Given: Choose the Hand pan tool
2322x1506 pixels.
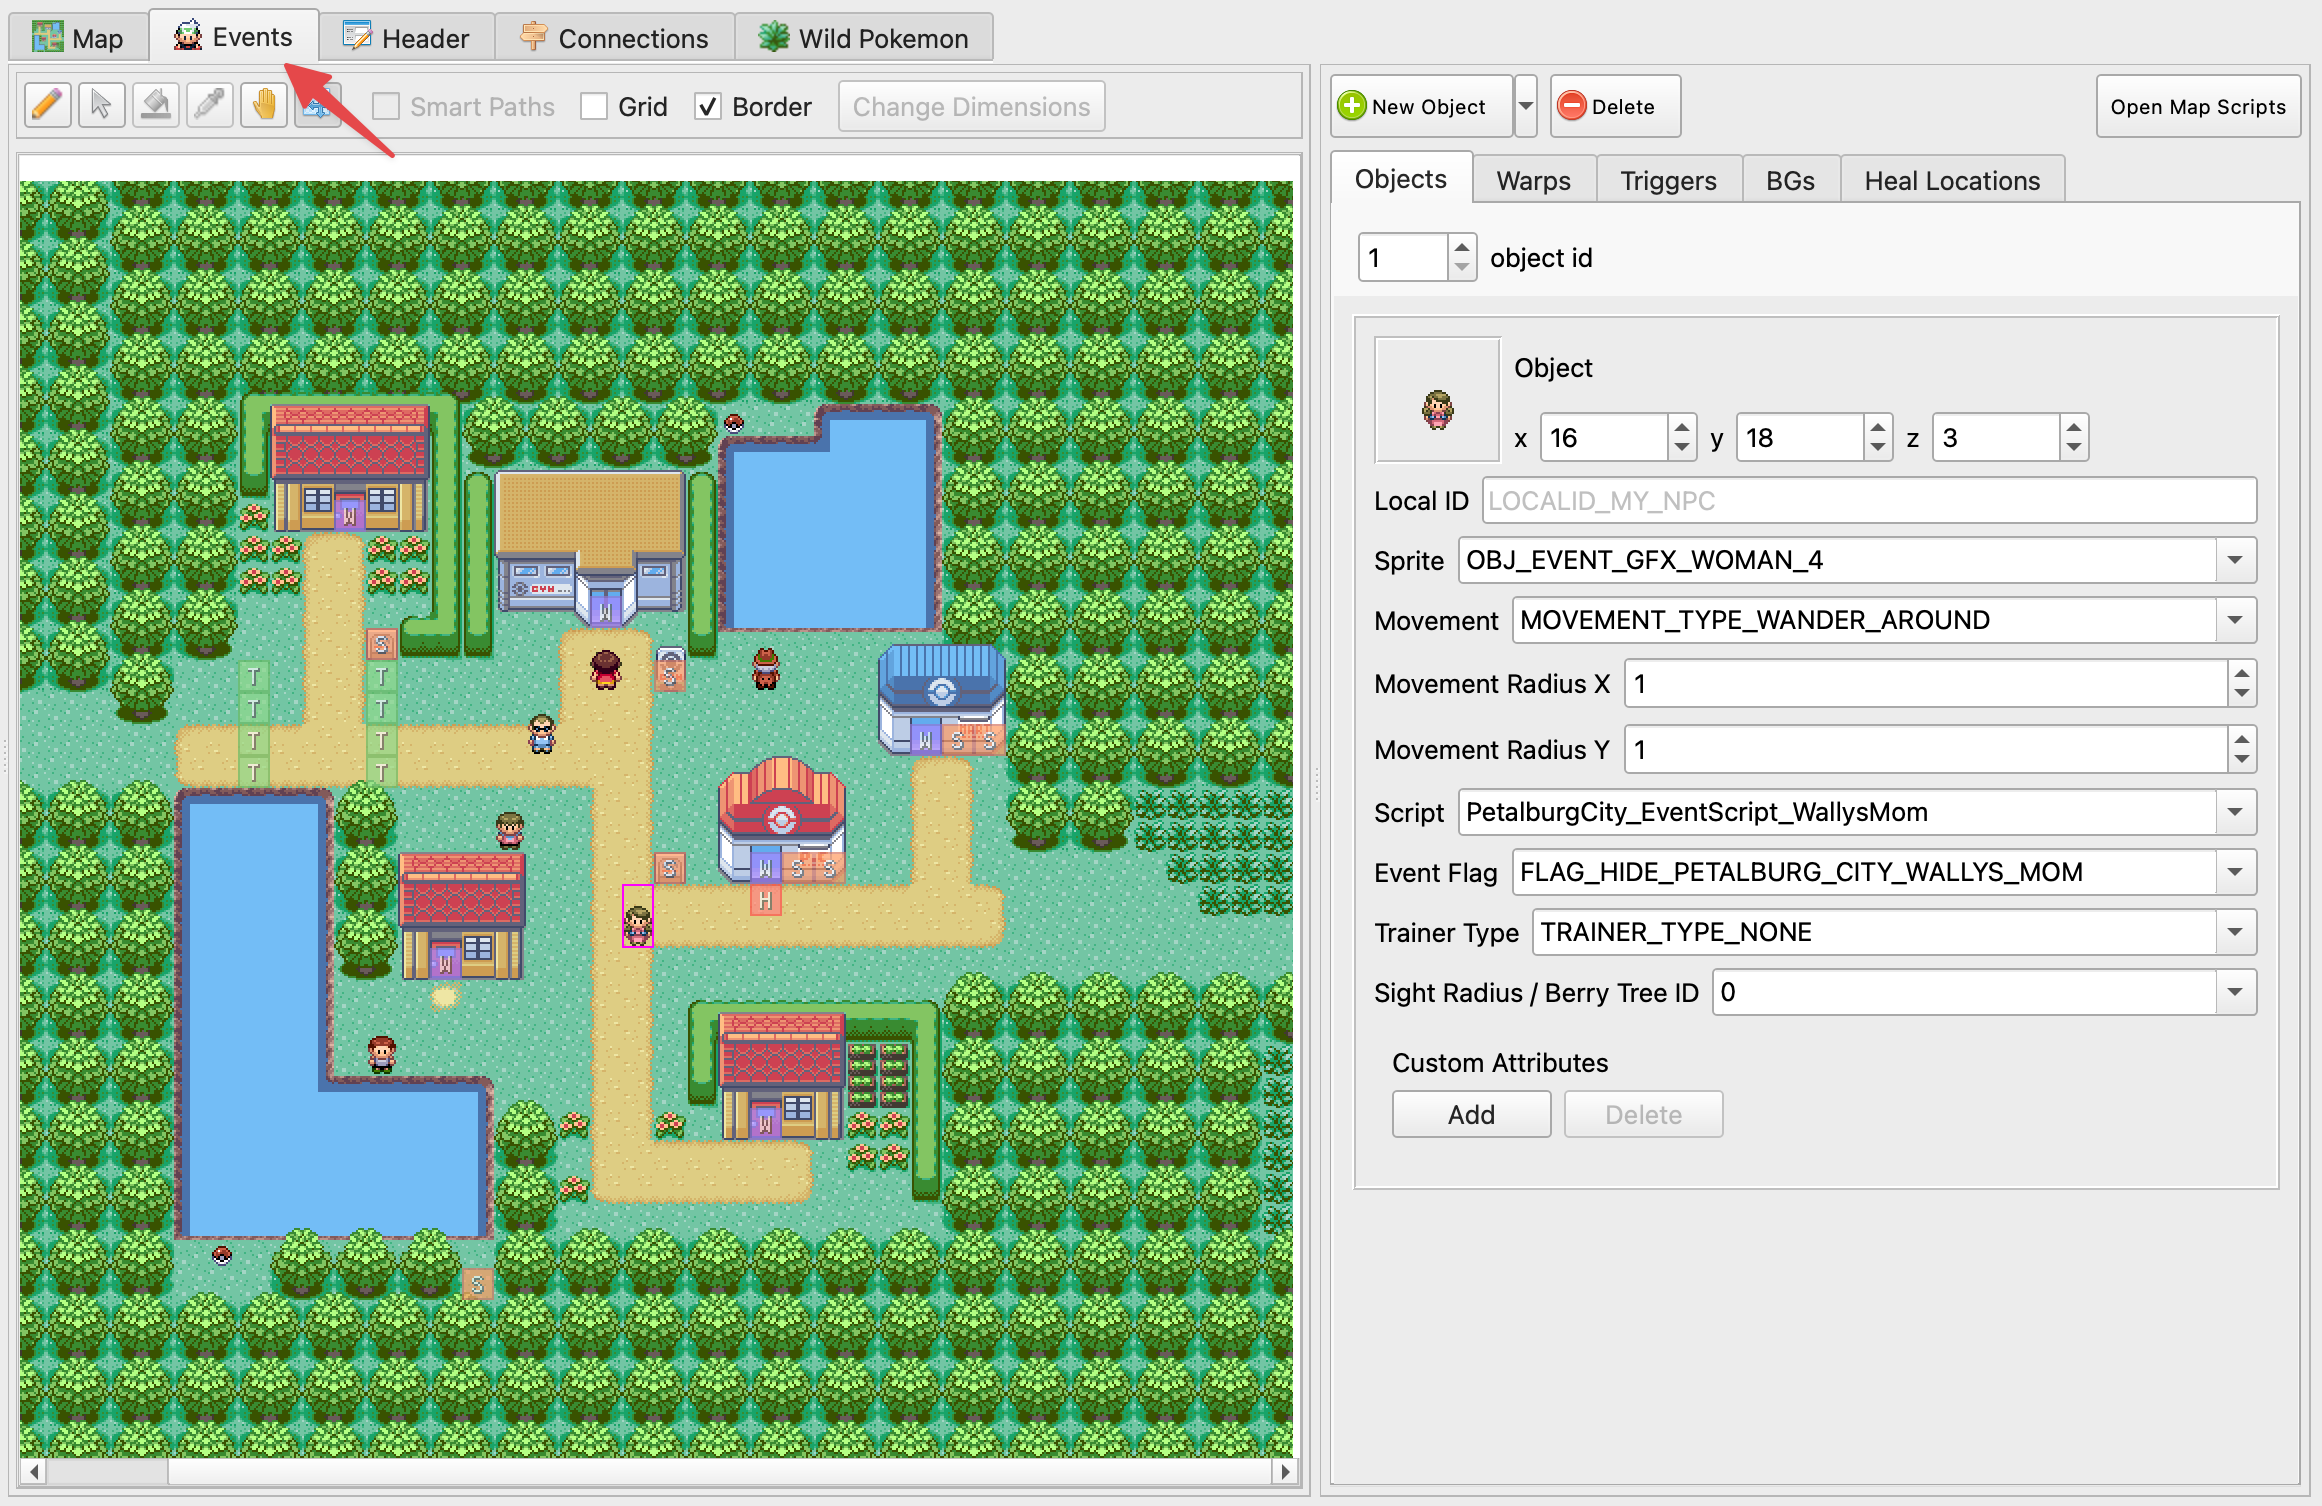Looking at the screenshot, I should [263, 105].
